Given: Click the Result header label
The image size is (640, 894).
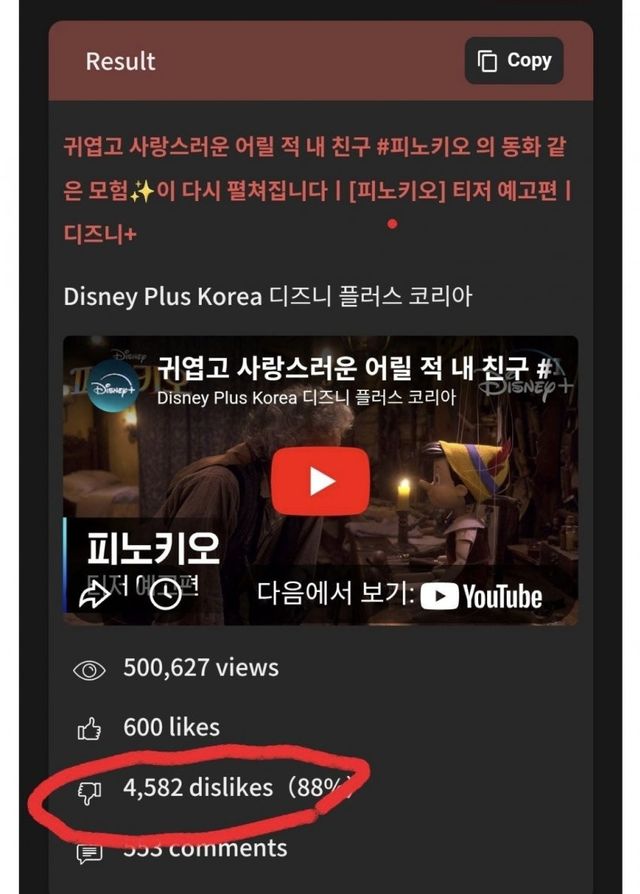Looking at the screenshot, I should pos(120,62).
